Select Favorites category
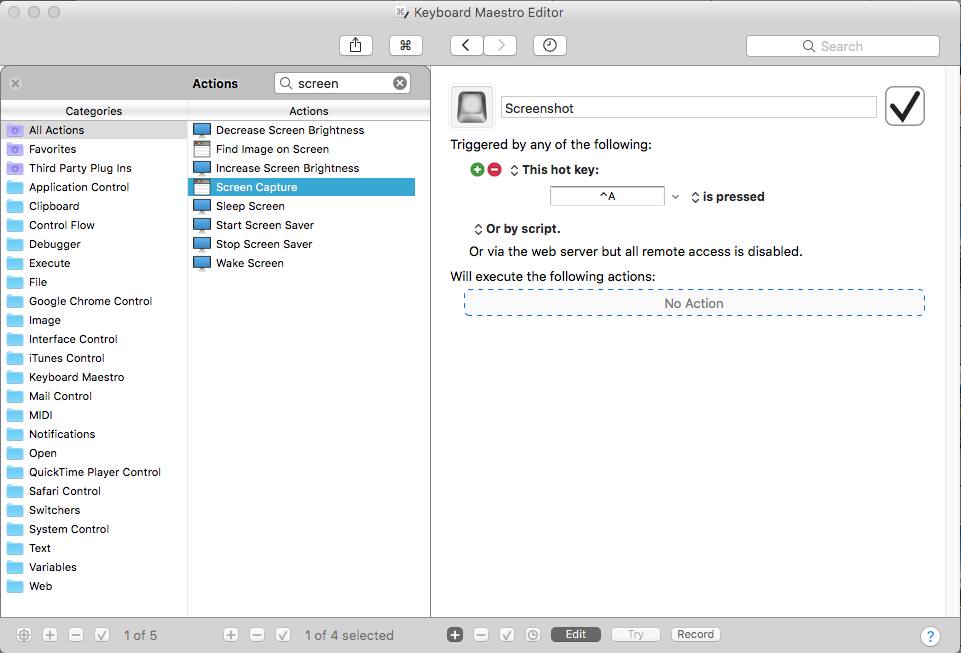Image resolution: width=961 pixels, height=653 pixels. click(94, 149)
